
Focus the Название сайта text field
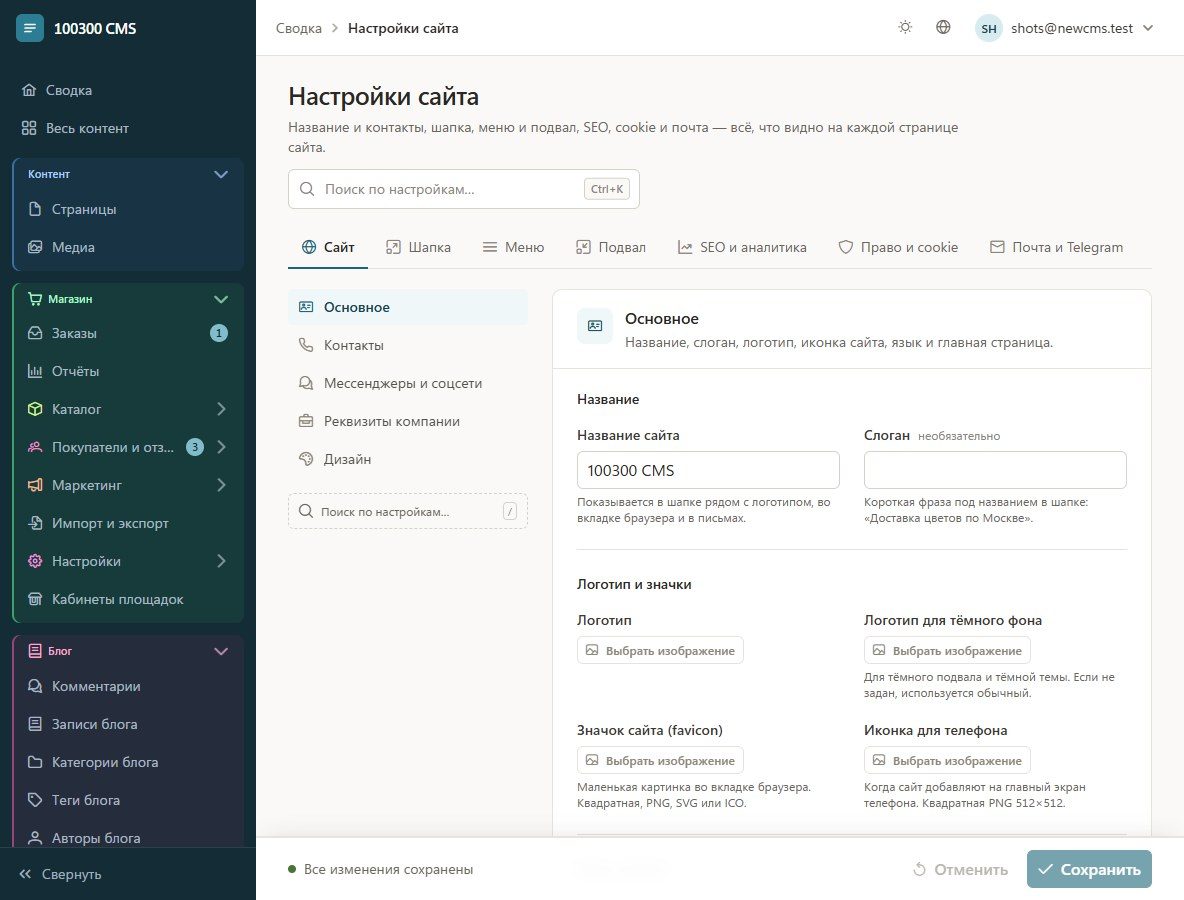click(x=708, y=470)
